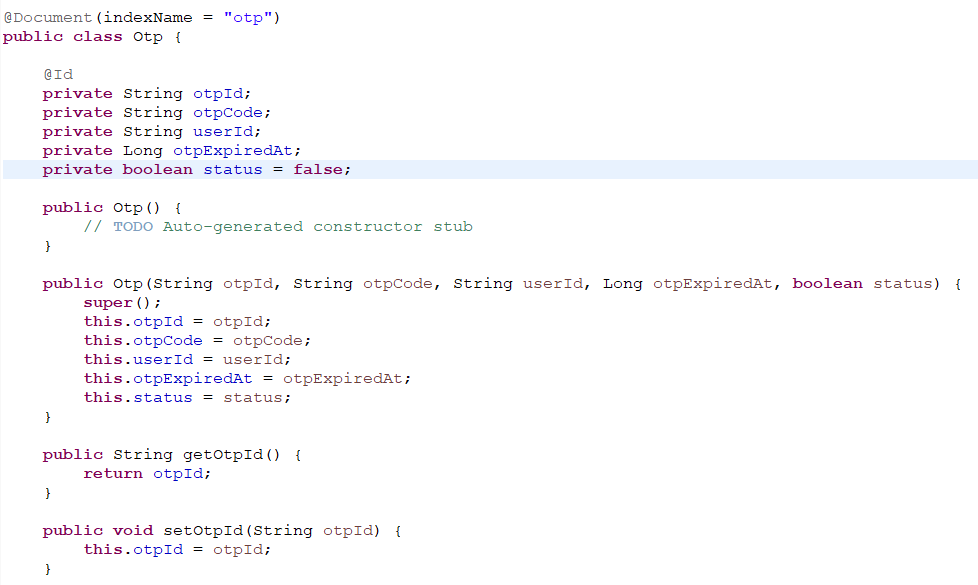The width and height of the screenshot is (978, 585).
Task: Click the @Document annotation
Action: point(48,17)
